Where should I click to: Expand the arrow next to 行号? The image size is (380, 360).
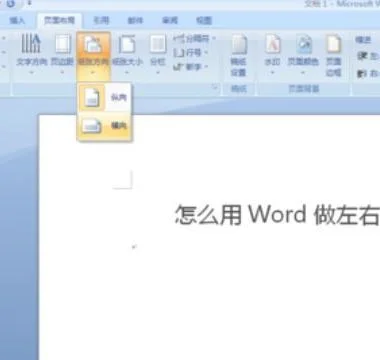coord(206,53)
